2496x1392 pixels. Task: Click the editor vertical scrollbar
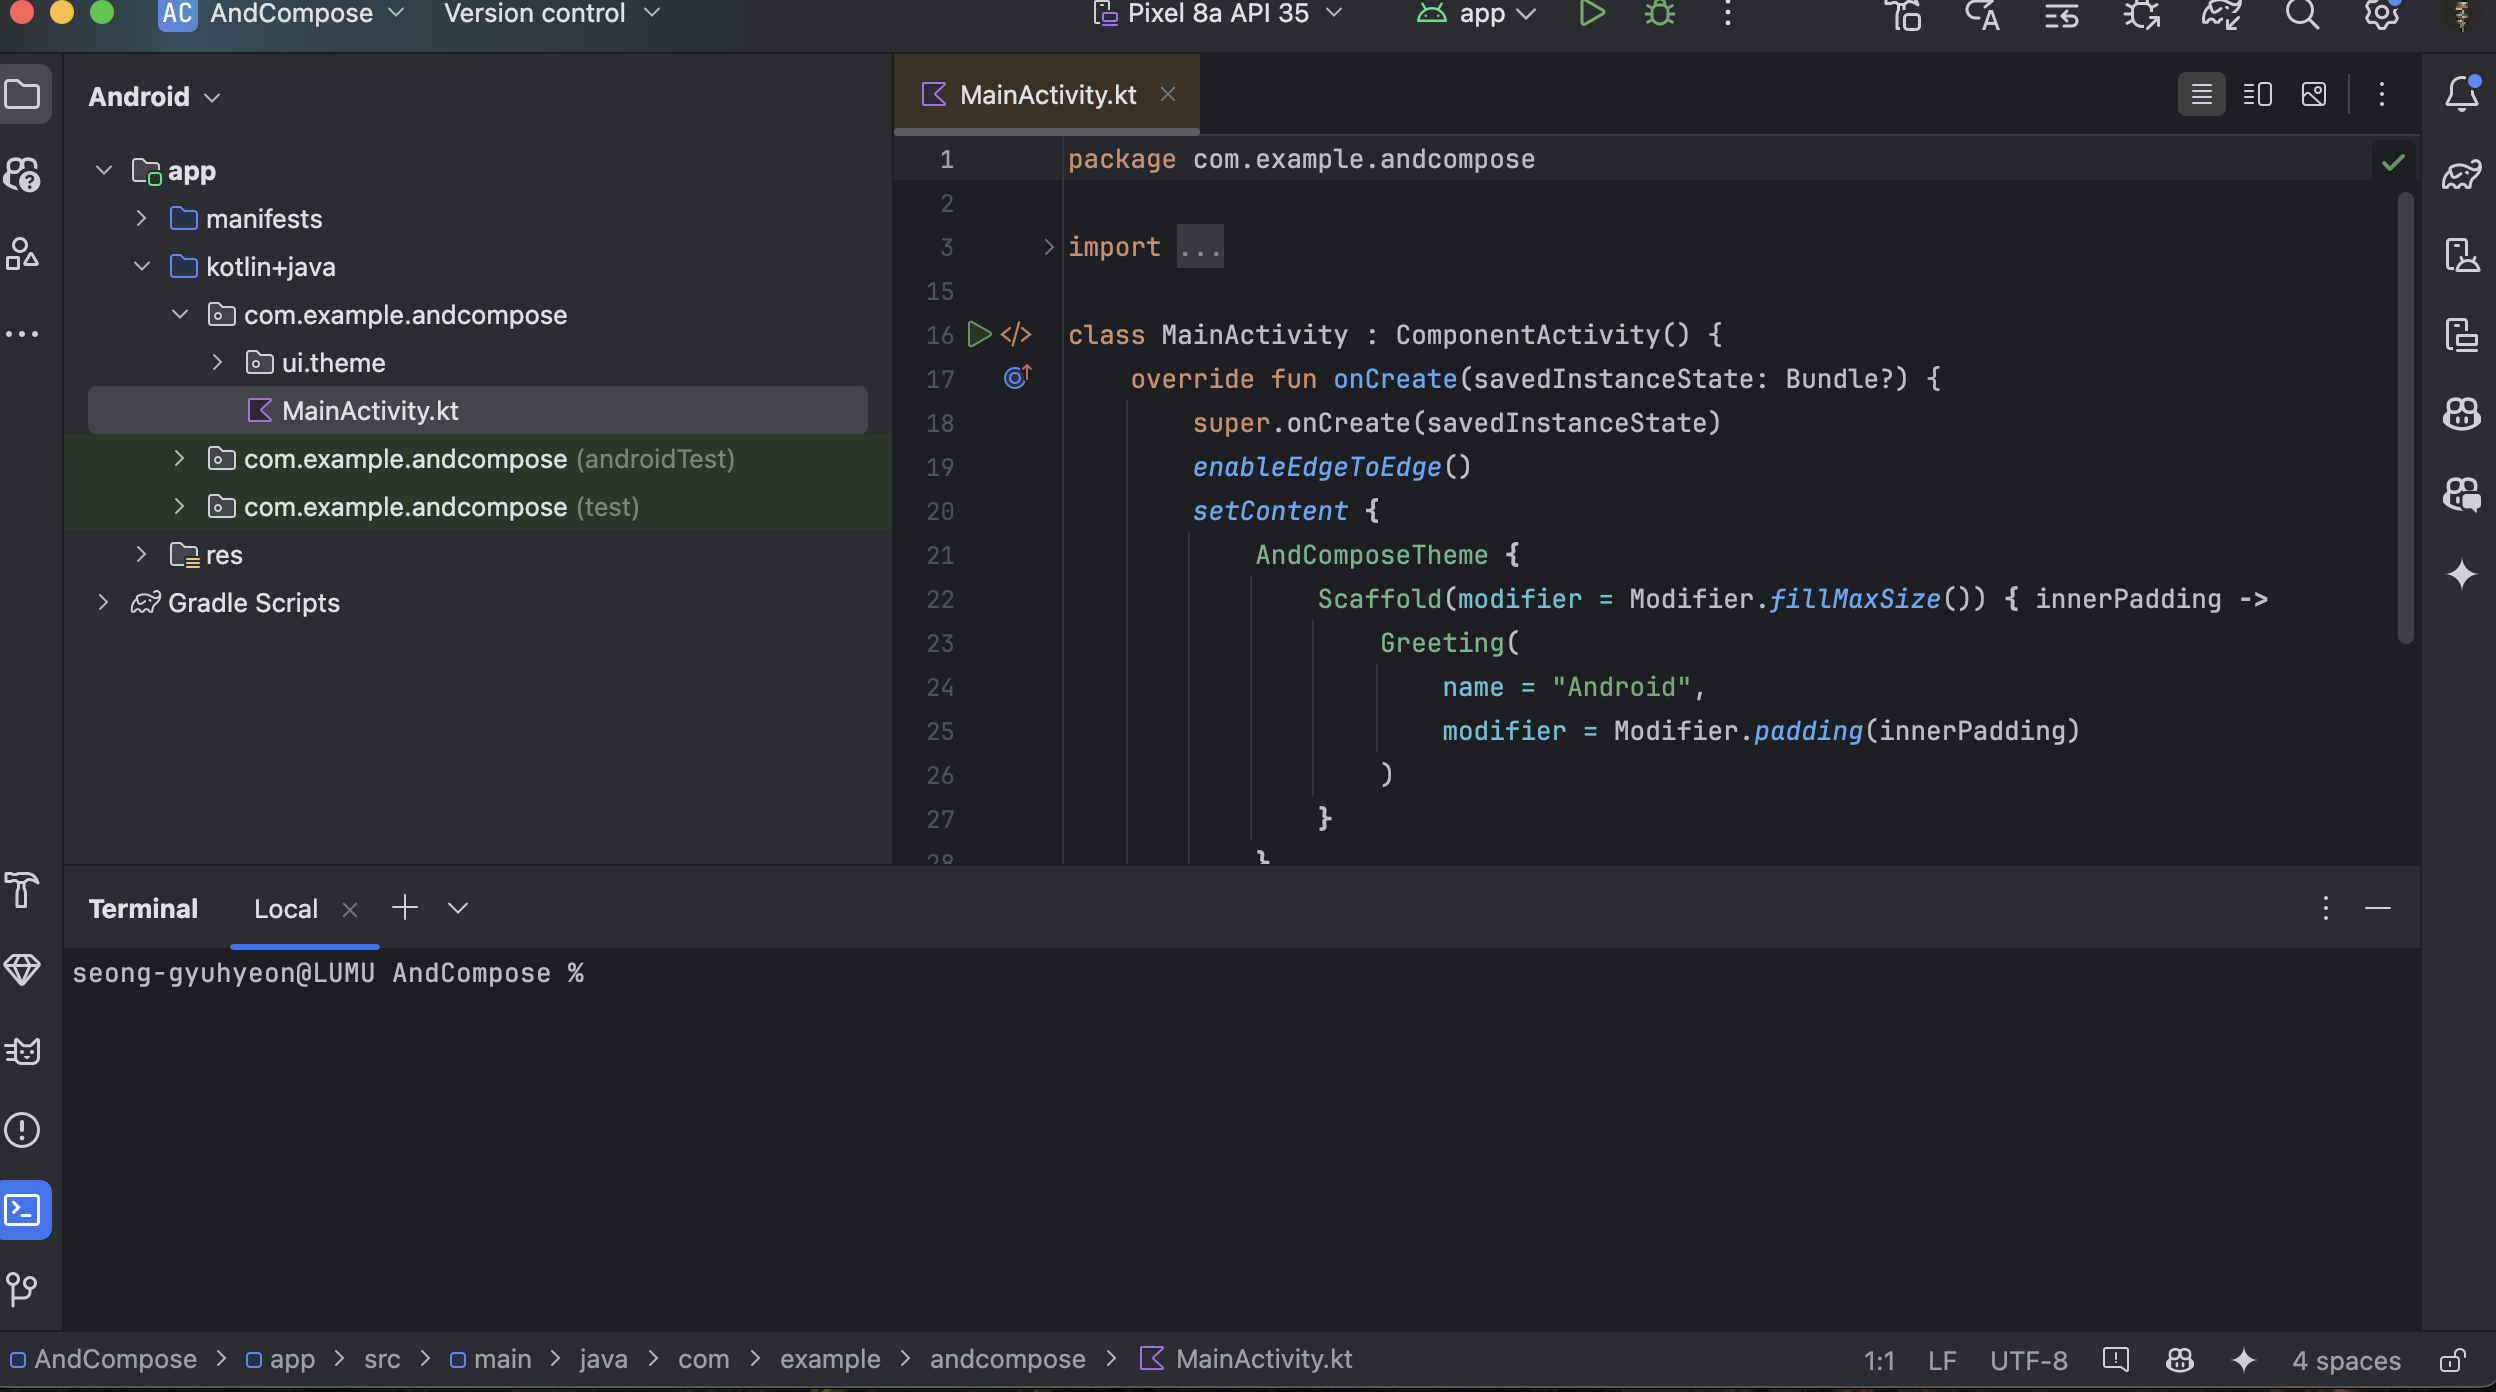pyautogui.click(x=2405, y=420)
